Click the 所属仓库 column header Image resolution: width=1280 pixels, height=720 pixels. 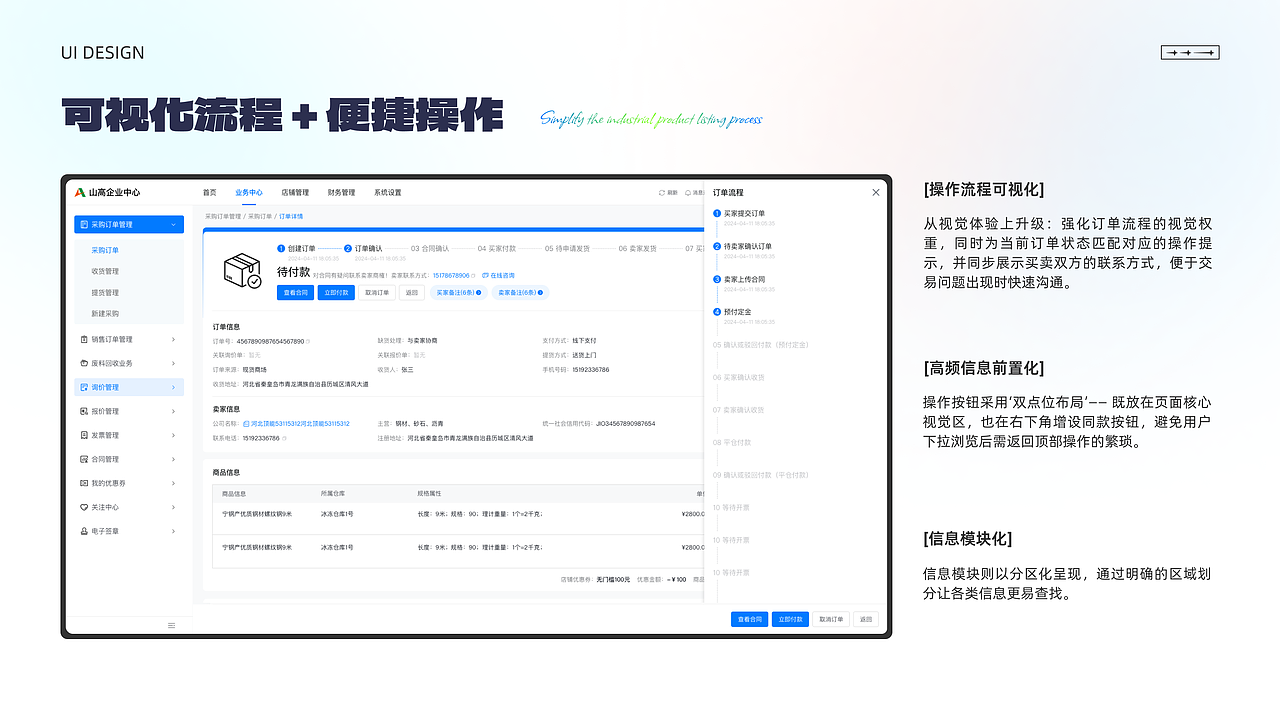[x=332, y=494]
